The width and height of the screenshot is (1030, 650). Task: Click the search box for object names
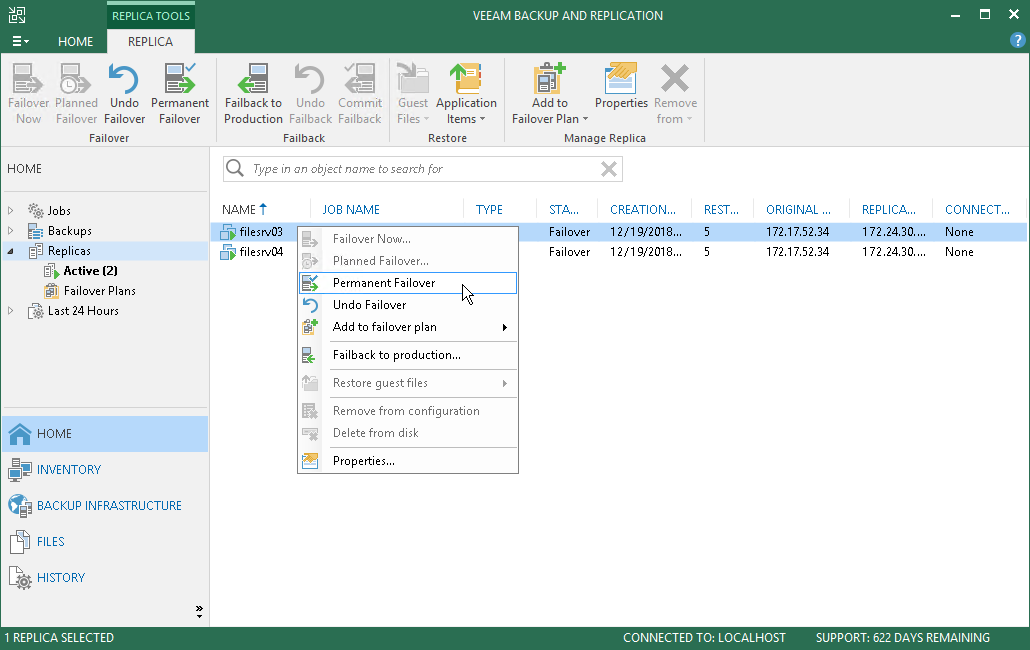click(x=424, y=169)
